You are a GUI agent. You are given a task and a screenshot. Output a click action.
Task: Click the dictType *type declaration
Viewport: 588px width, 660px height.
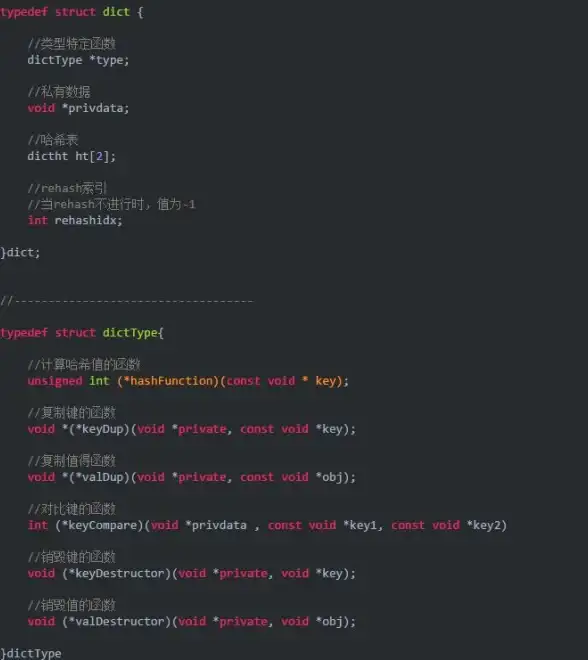(x=78, y=60)
